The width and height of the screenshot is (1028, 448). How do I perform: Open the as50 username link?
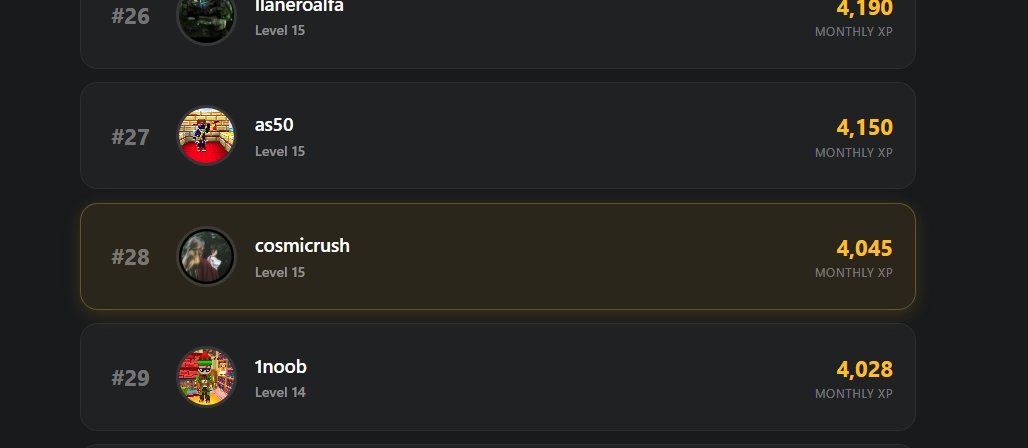pos(274,125)
